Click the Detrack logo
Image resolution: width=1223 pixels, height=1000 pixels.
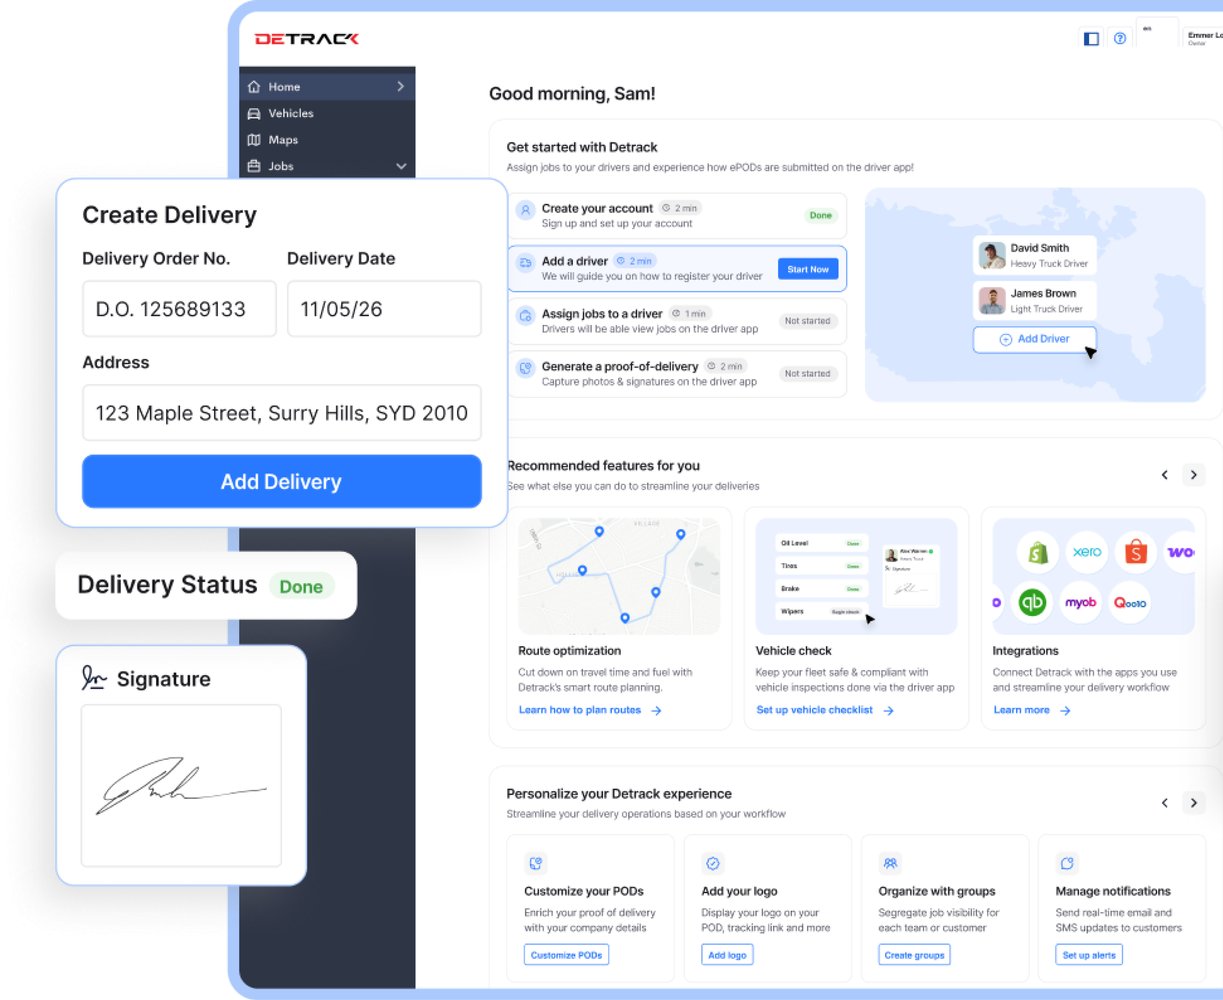306,39
